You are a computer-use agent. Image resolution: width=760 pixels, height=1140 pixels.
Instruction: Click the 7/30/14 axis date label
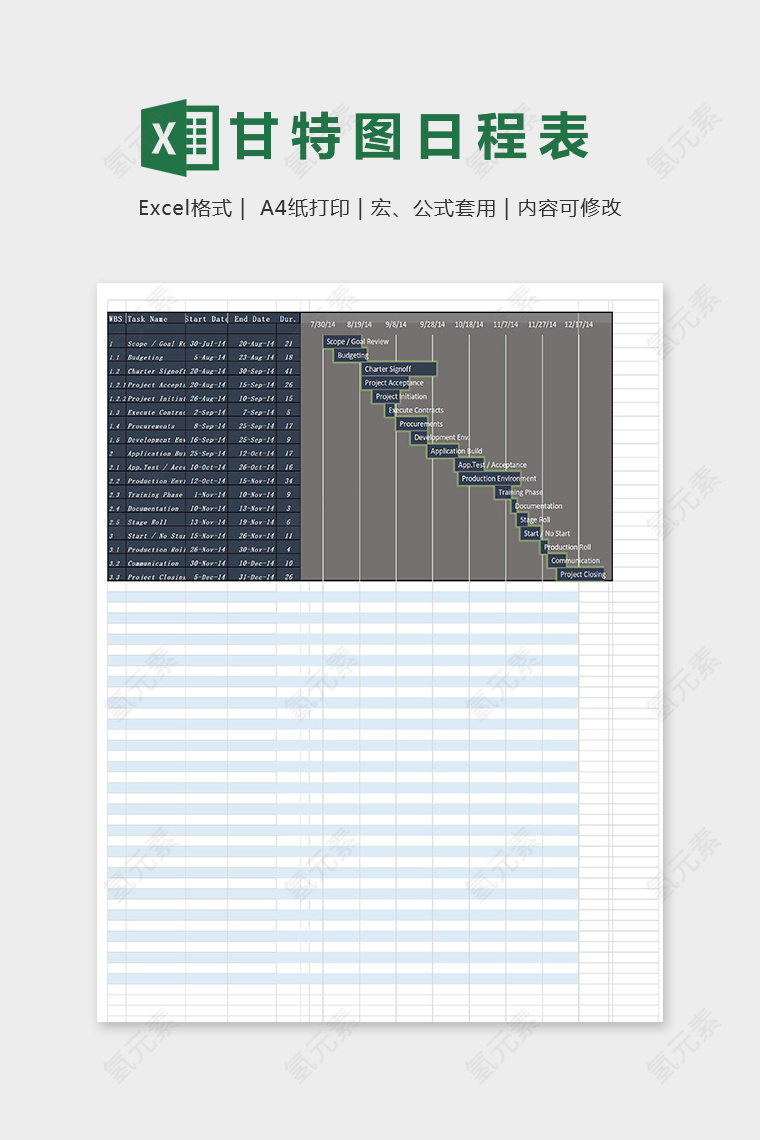[x=323, y=324]
